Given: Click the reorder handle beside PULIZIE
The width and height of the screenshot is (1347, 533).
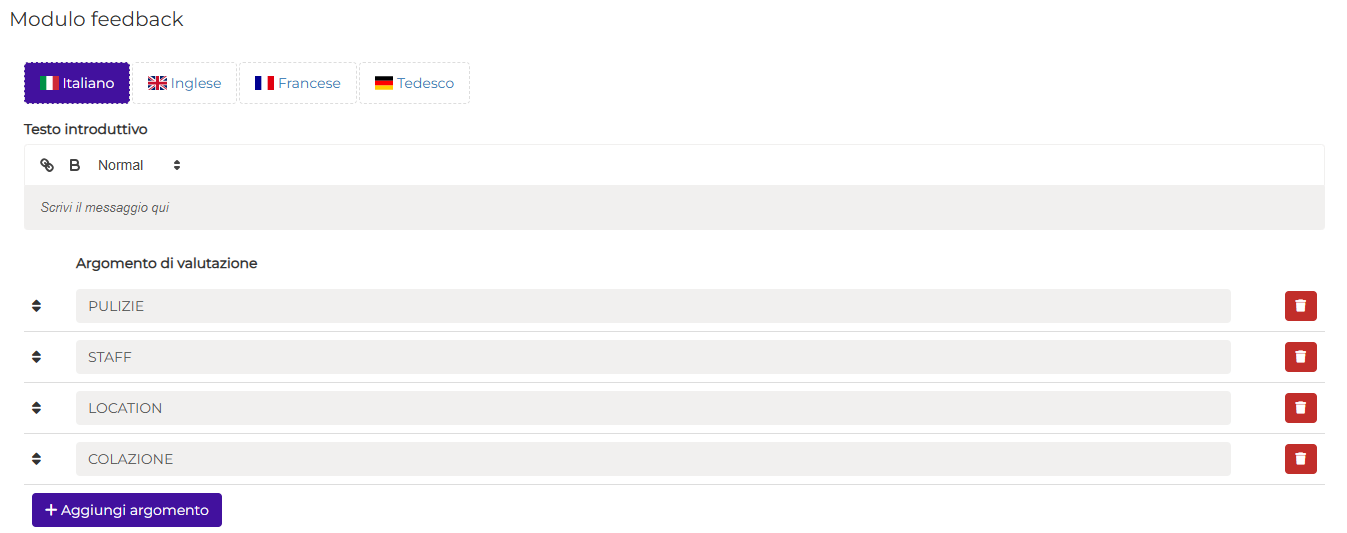Looking at the screenshot, I should (x=36, y=306).
